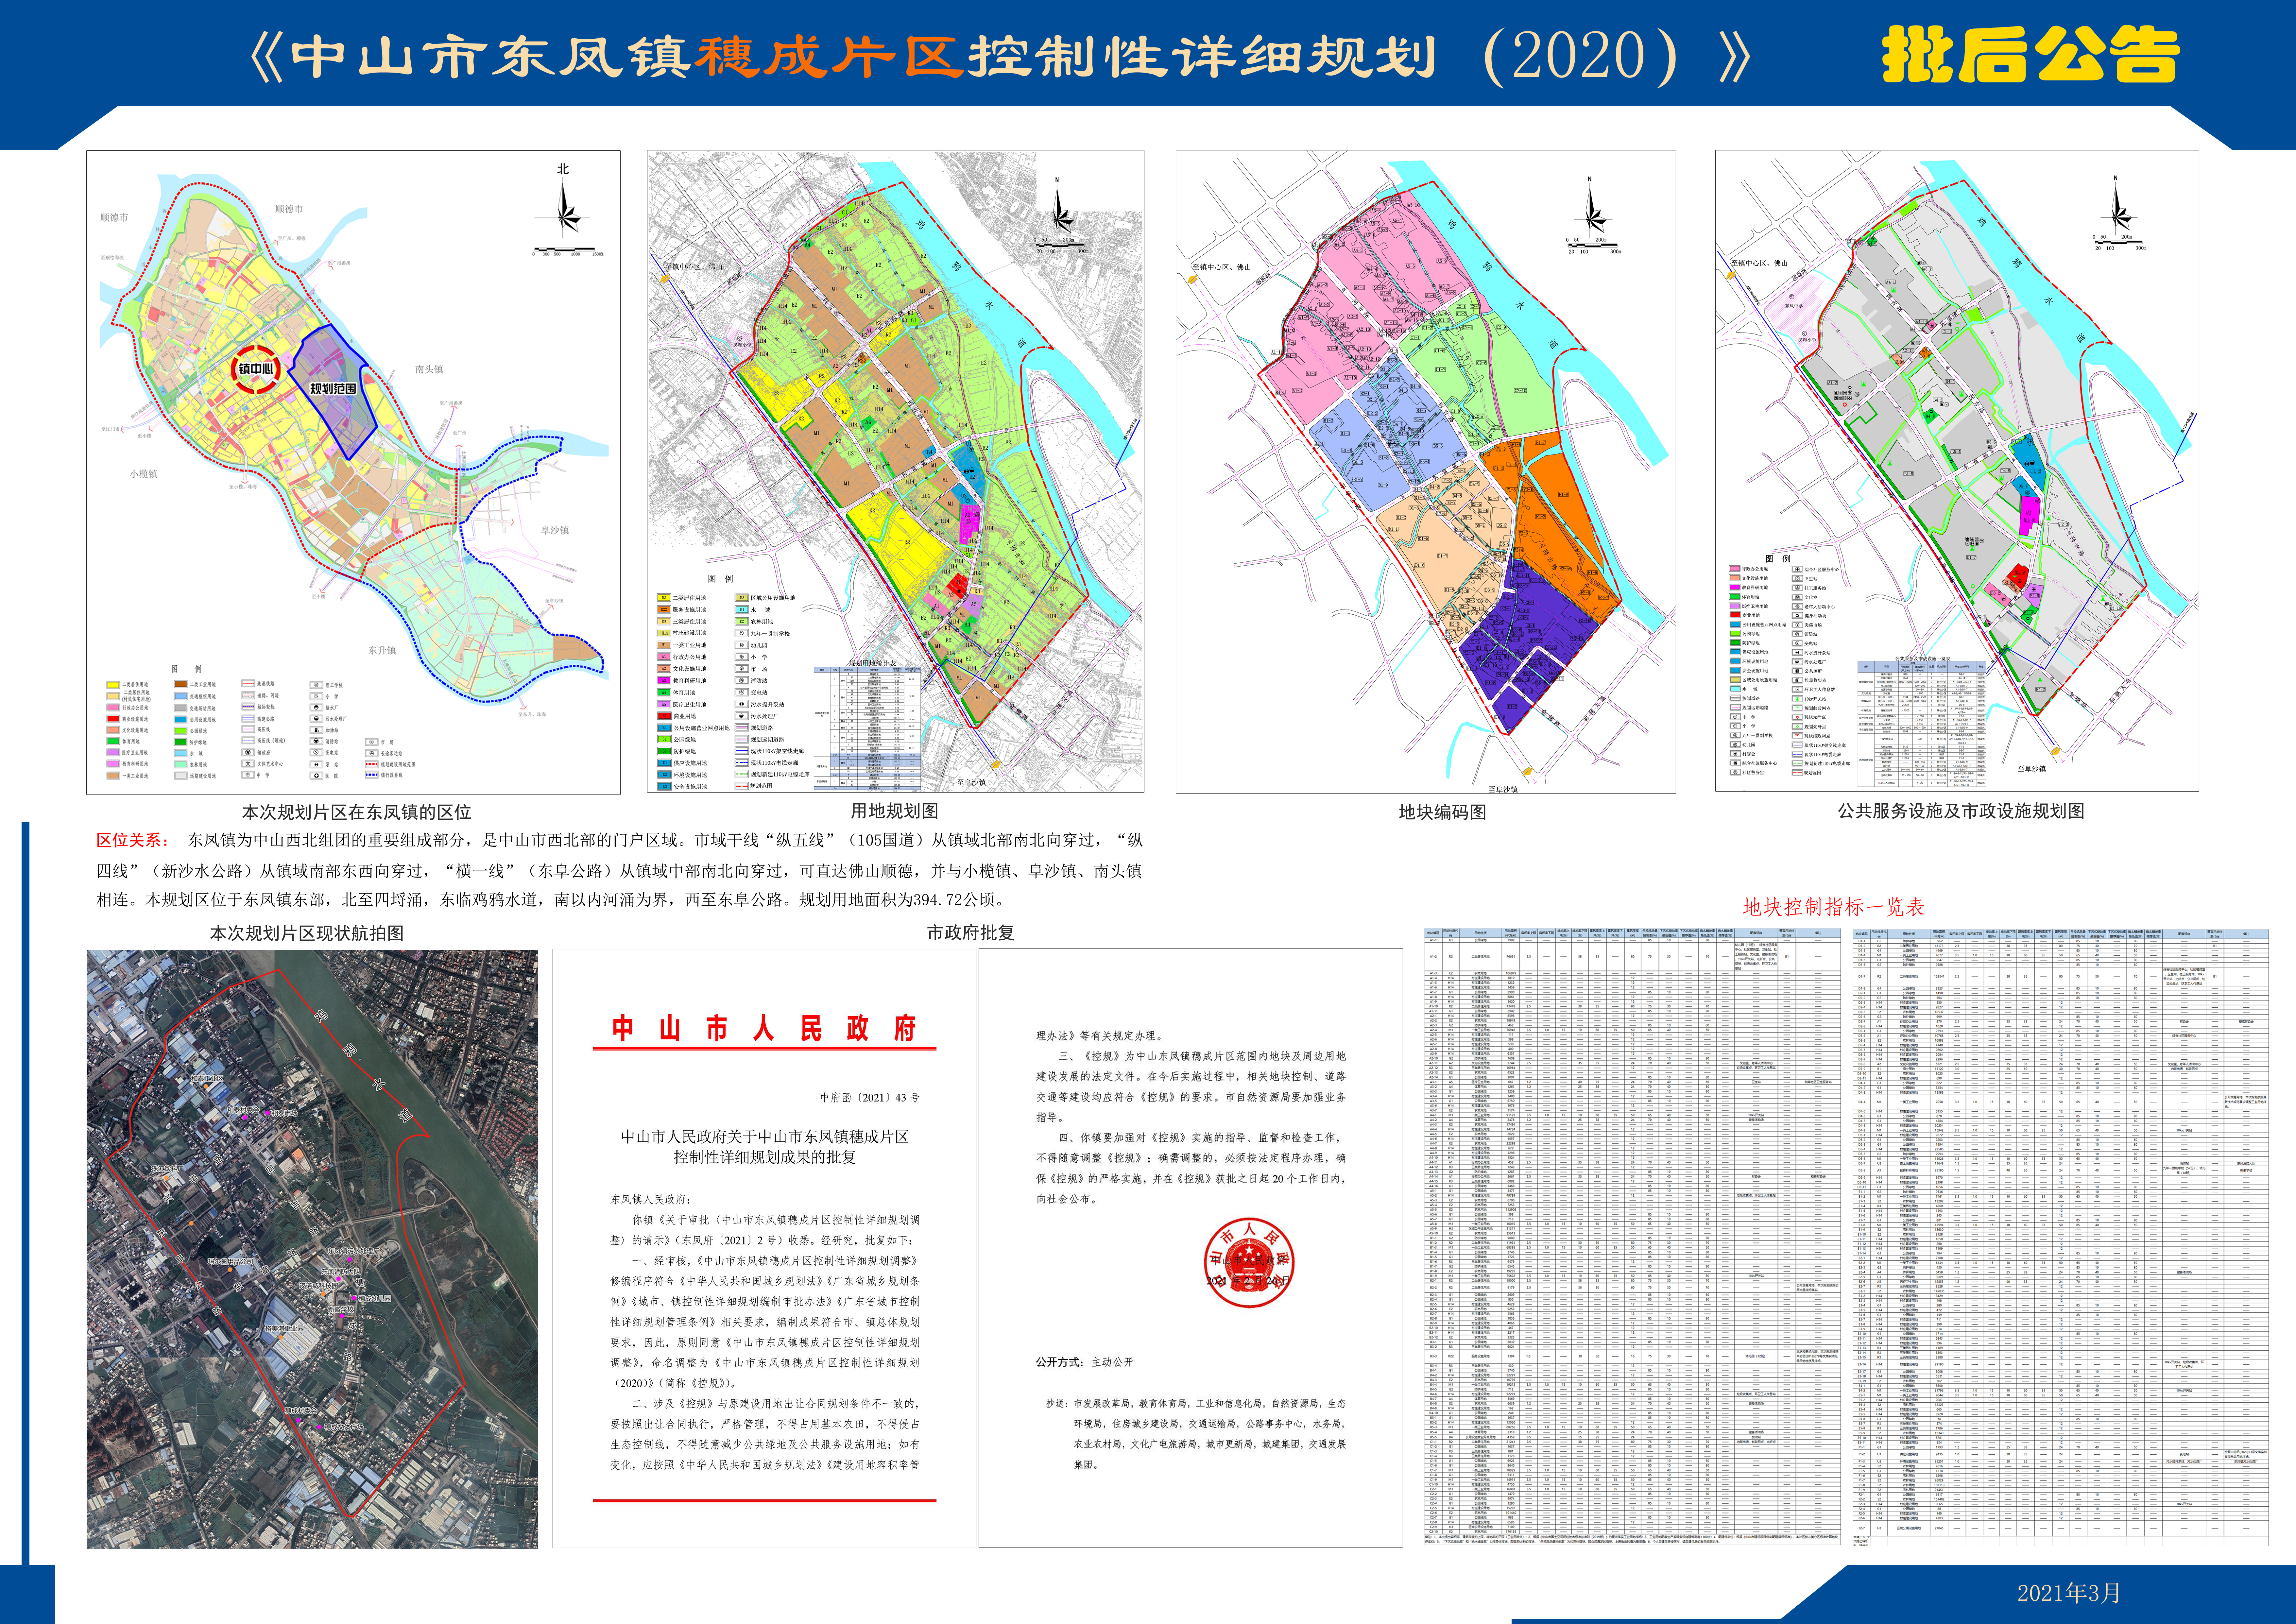Click the 小榄镇 label on the location map
This screenshot has height=1624, width=2296.
click(143, 474)
